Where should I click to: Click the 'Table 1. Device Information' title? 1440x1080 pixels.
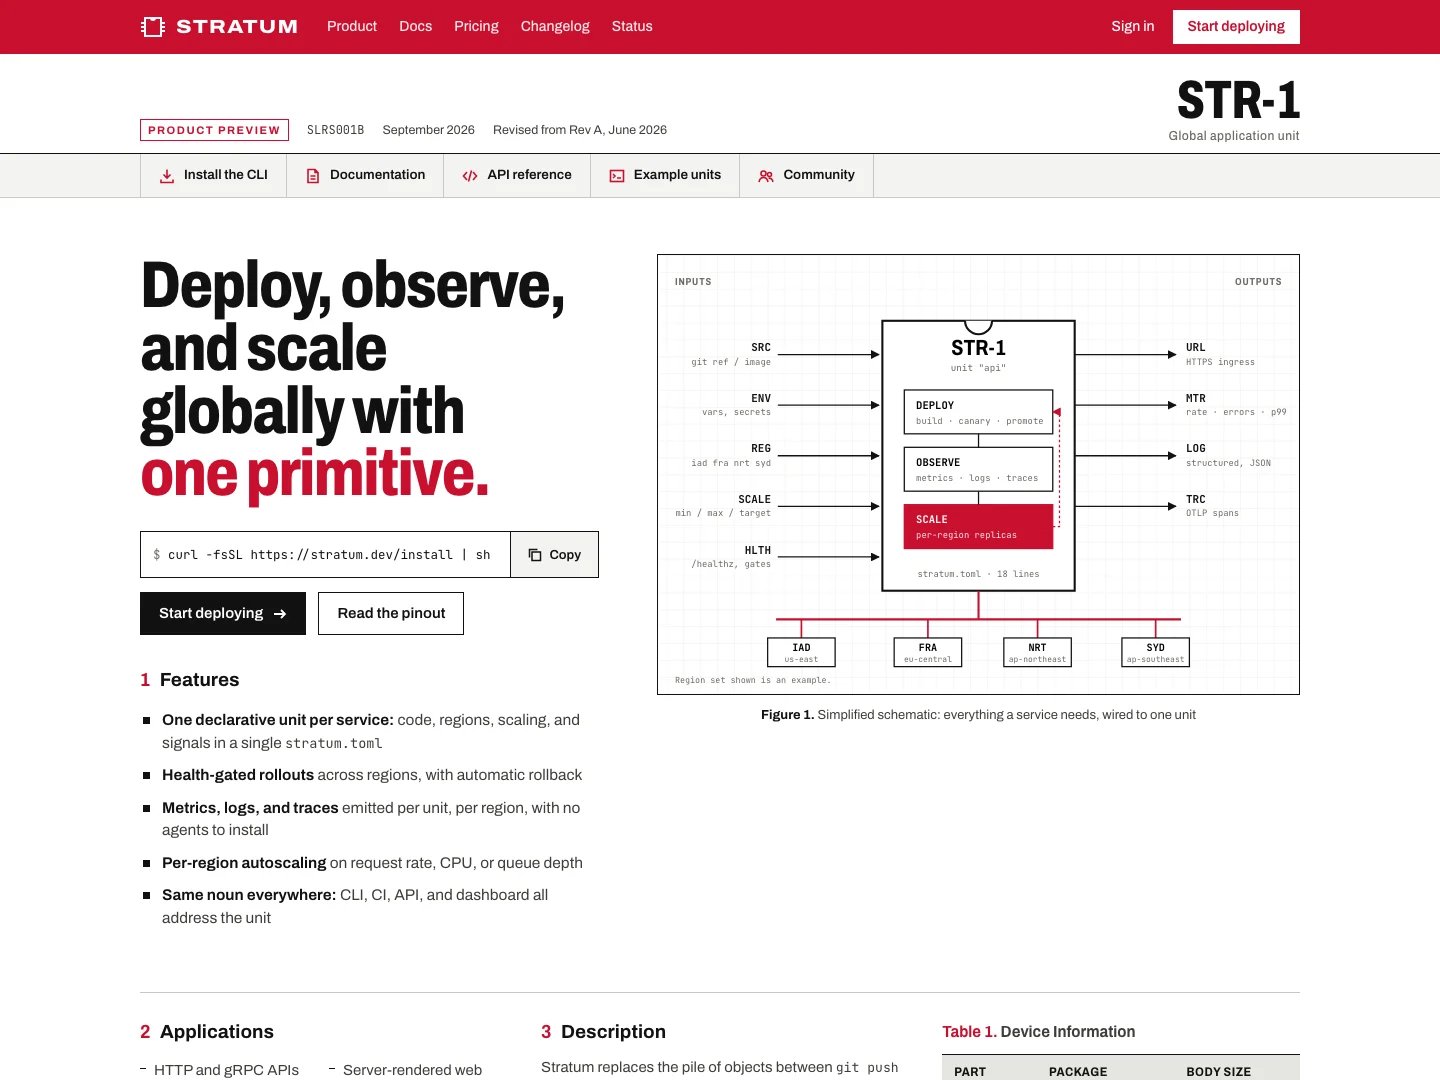pos(1039,1032)
